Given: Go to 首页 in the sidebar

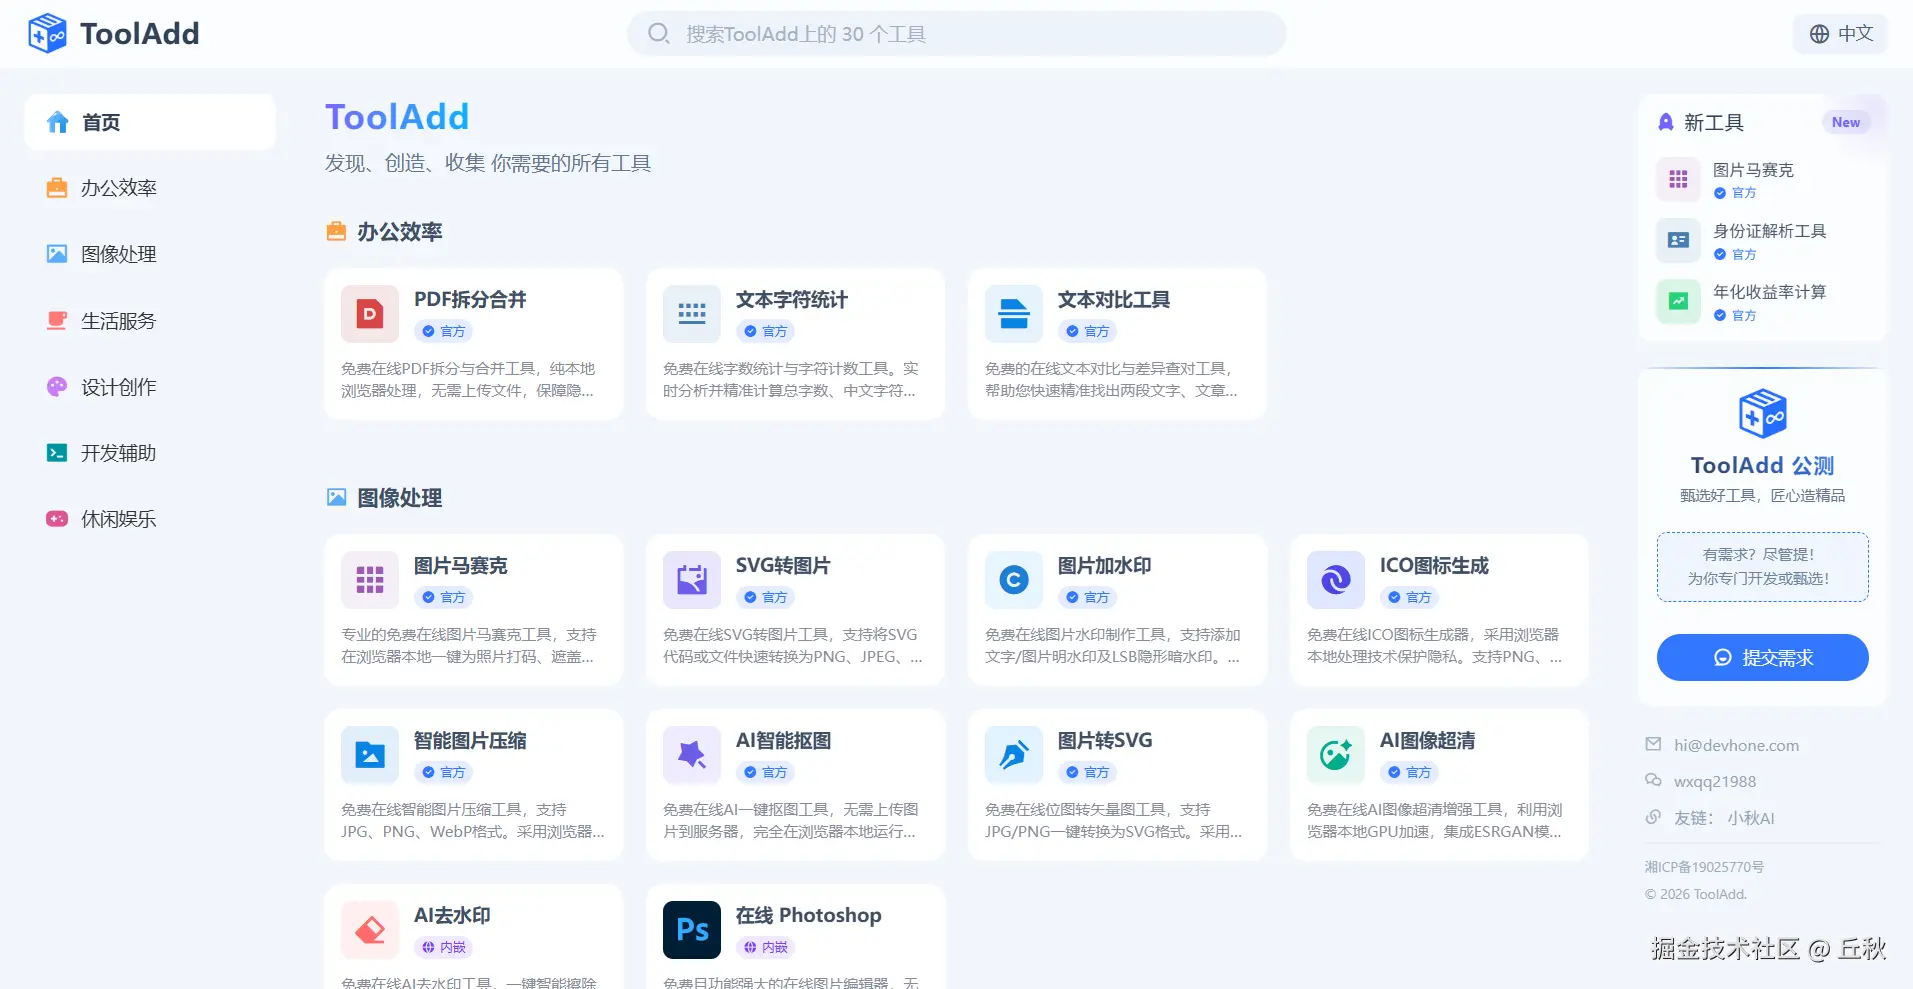Looking at the screenshot, I should 150,122.
